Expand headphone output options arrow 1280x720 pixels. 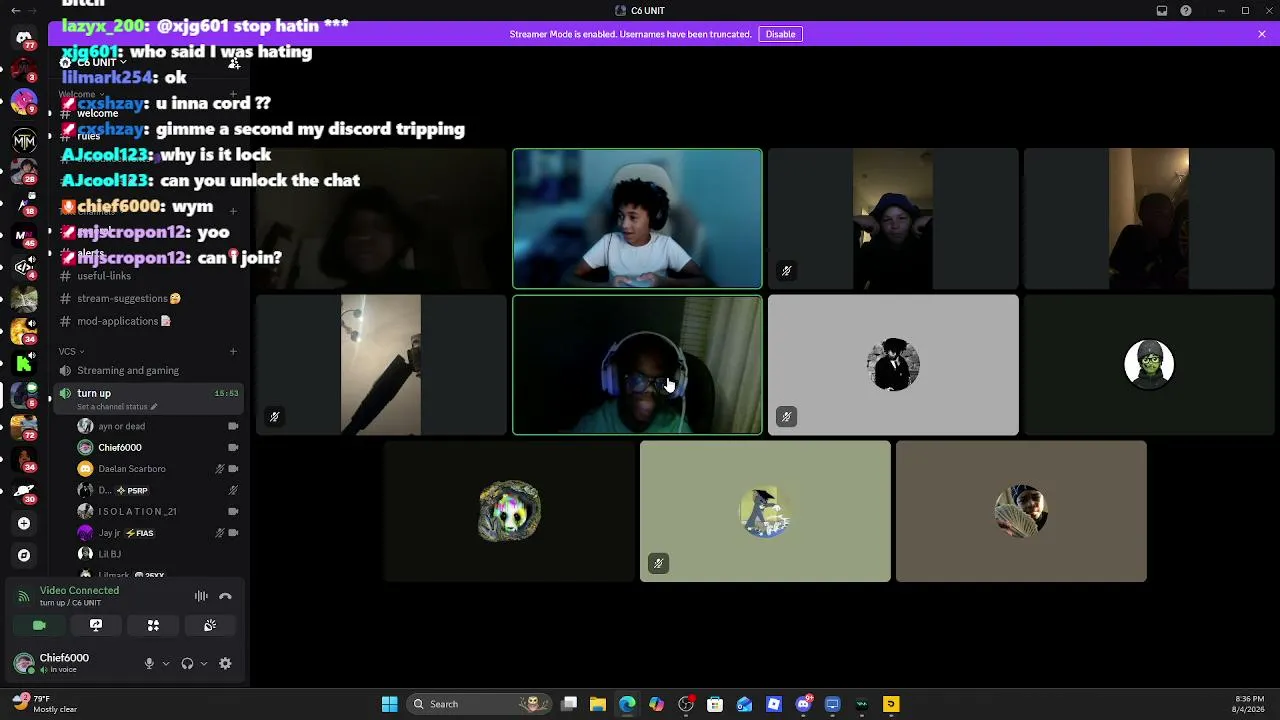pos(204,663)
